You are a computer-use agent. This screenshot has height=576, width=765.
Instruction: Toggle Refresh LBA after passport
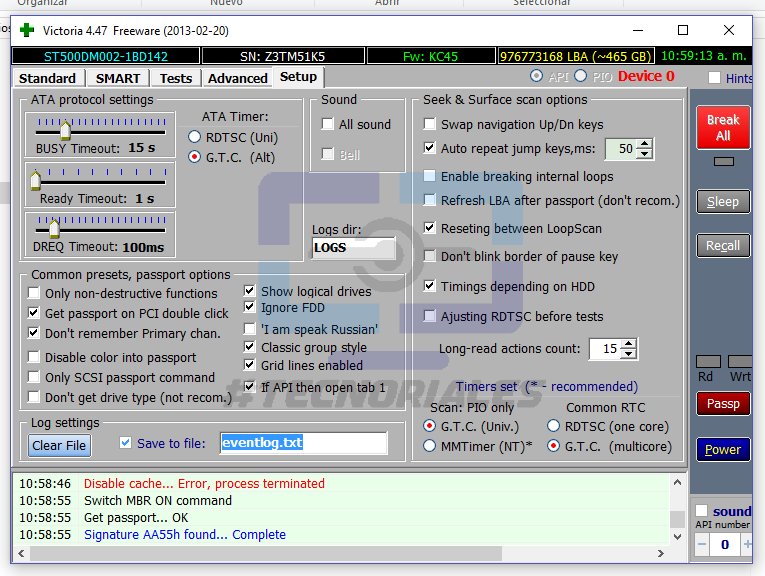point(429,200)
